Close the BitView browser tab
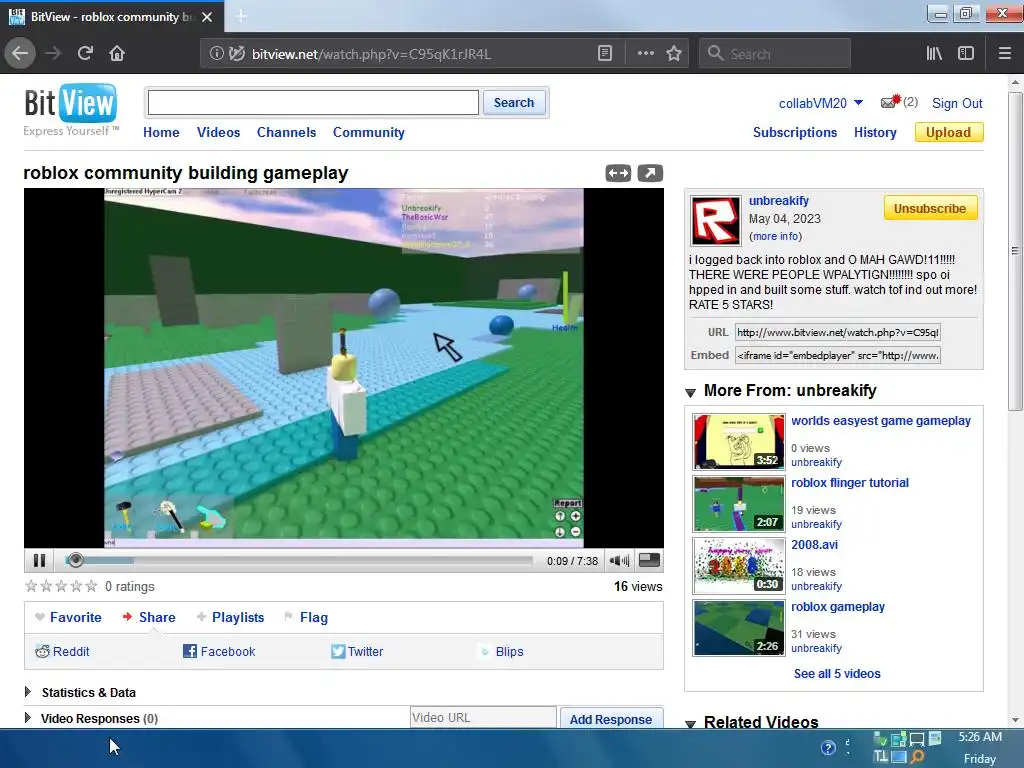 coord(207,17)
